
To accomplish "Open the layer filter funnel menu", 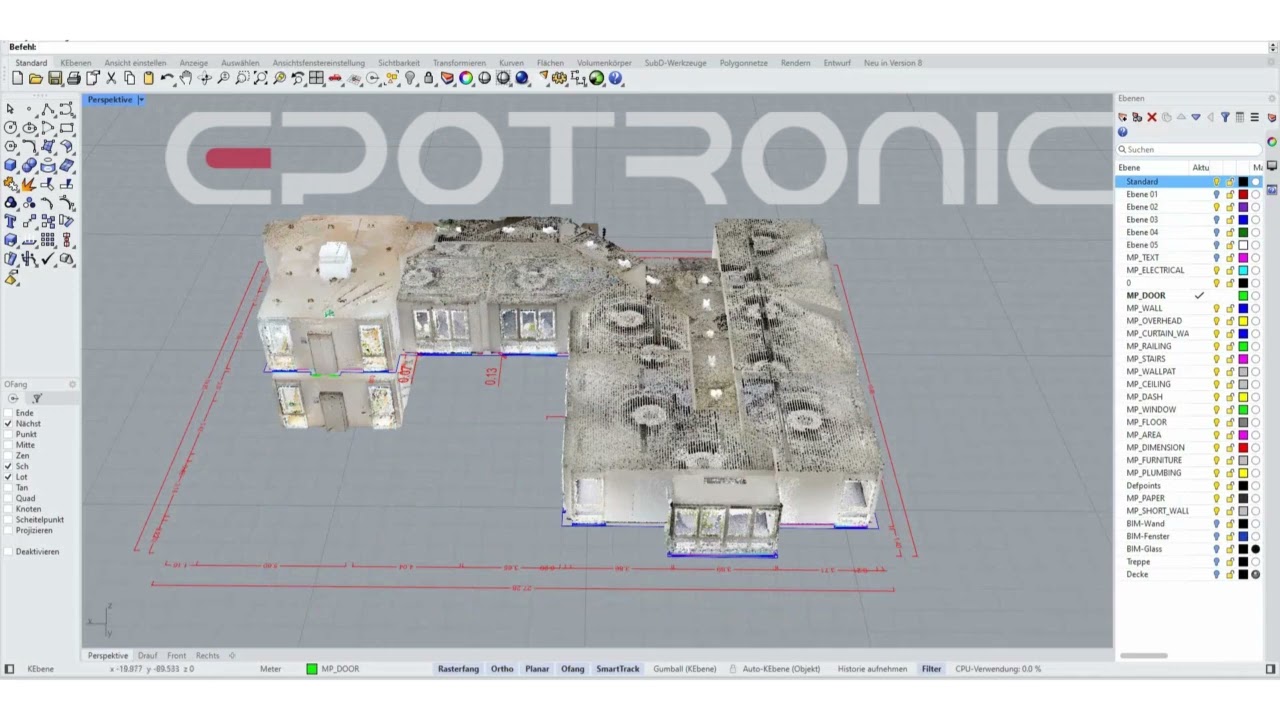I will pos(1225,117).
